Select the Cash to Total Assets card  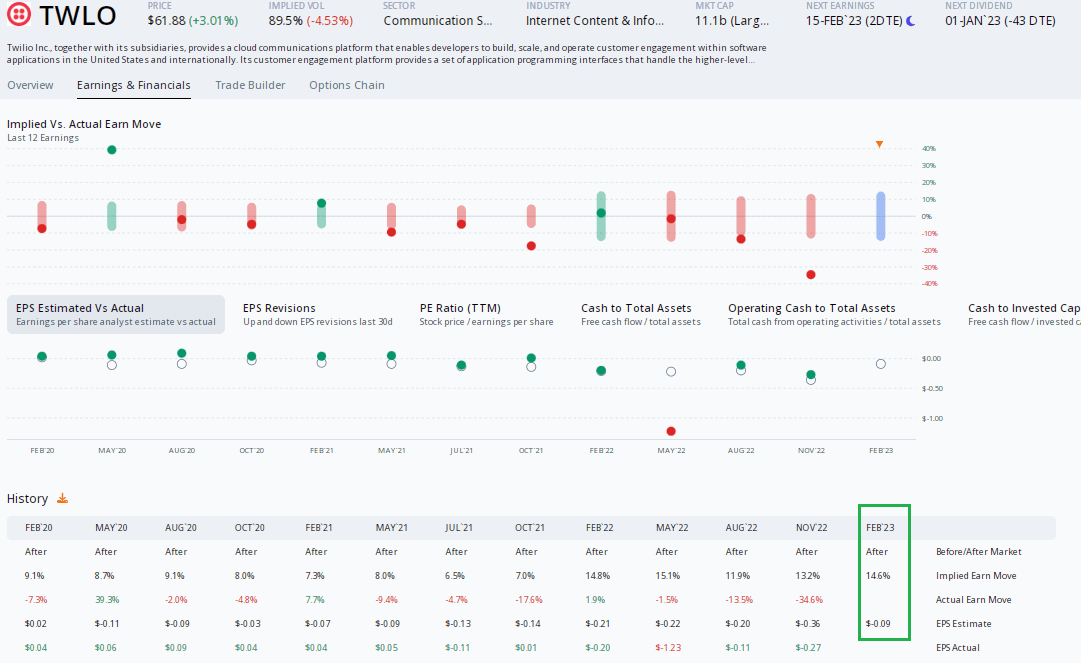tap(640, 314)
